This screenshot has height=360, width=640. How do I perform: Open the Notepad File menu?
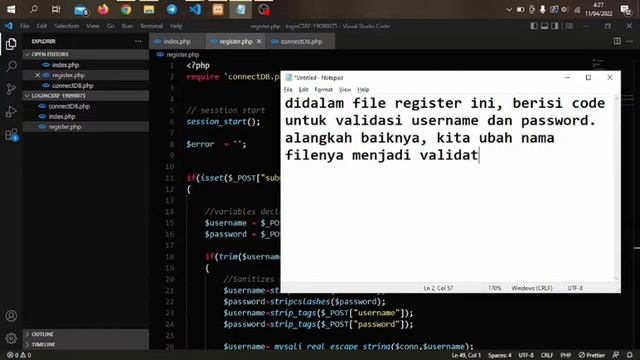click(x=288, y=89)
